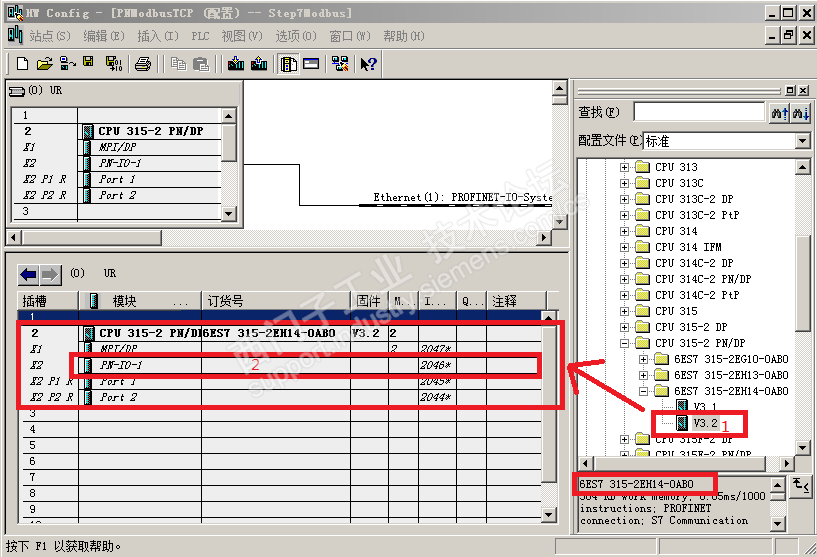Select the V3.1 module icon in catalog

[x=682, y=405]
